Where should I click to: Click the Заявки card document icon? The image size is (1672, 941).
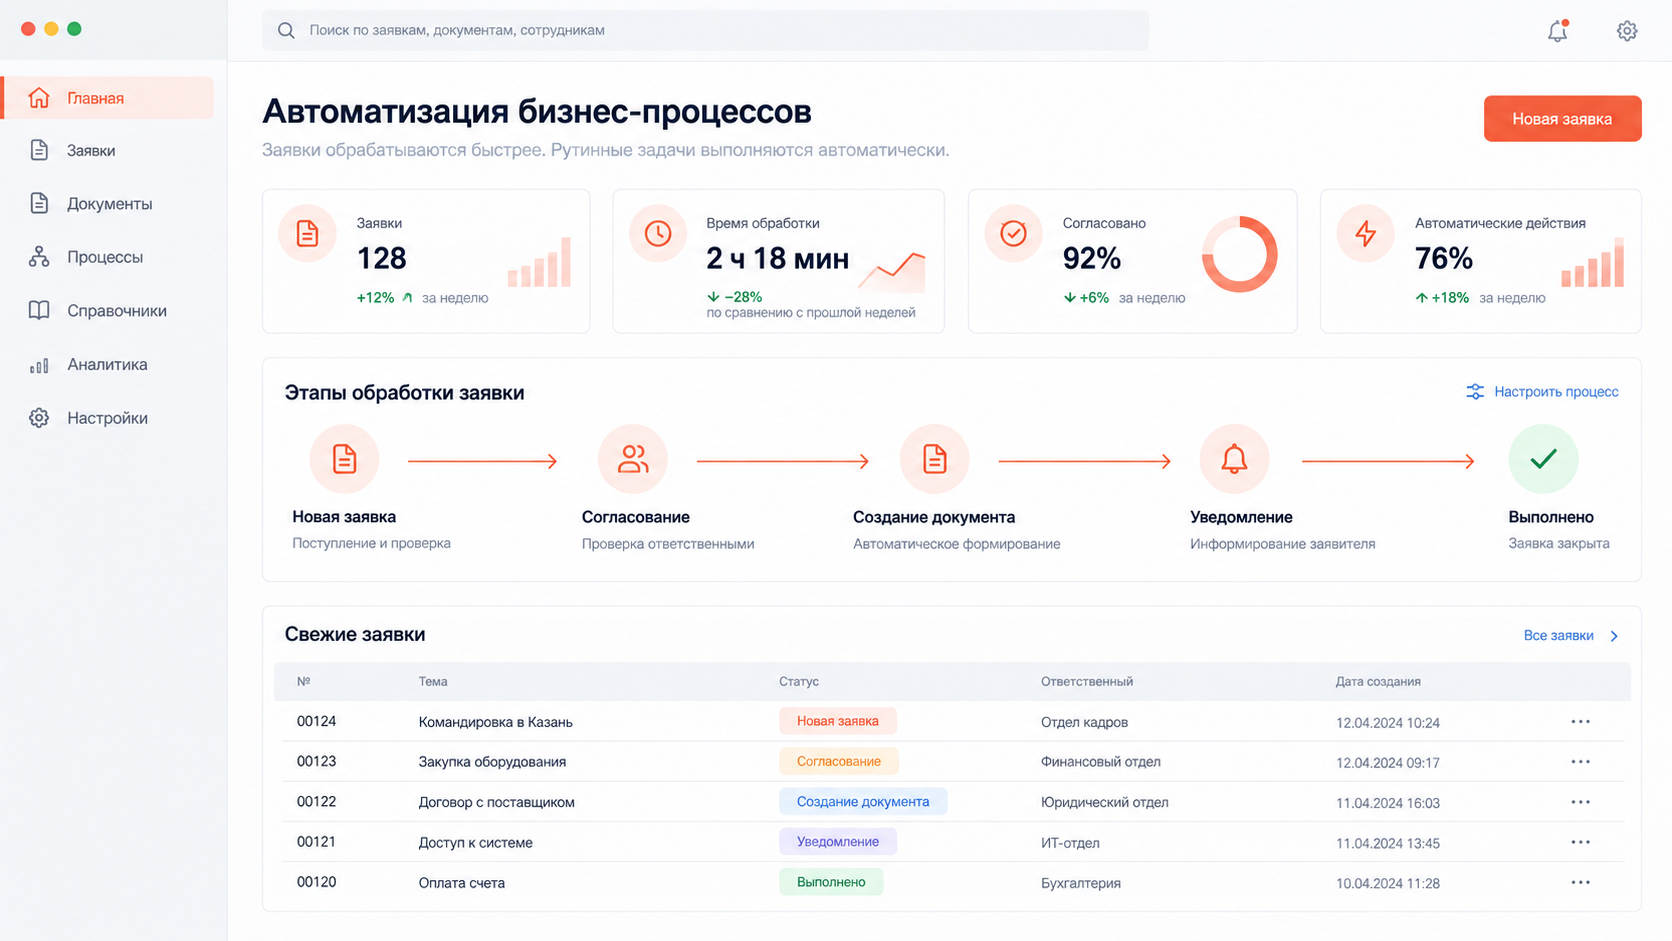307,234
